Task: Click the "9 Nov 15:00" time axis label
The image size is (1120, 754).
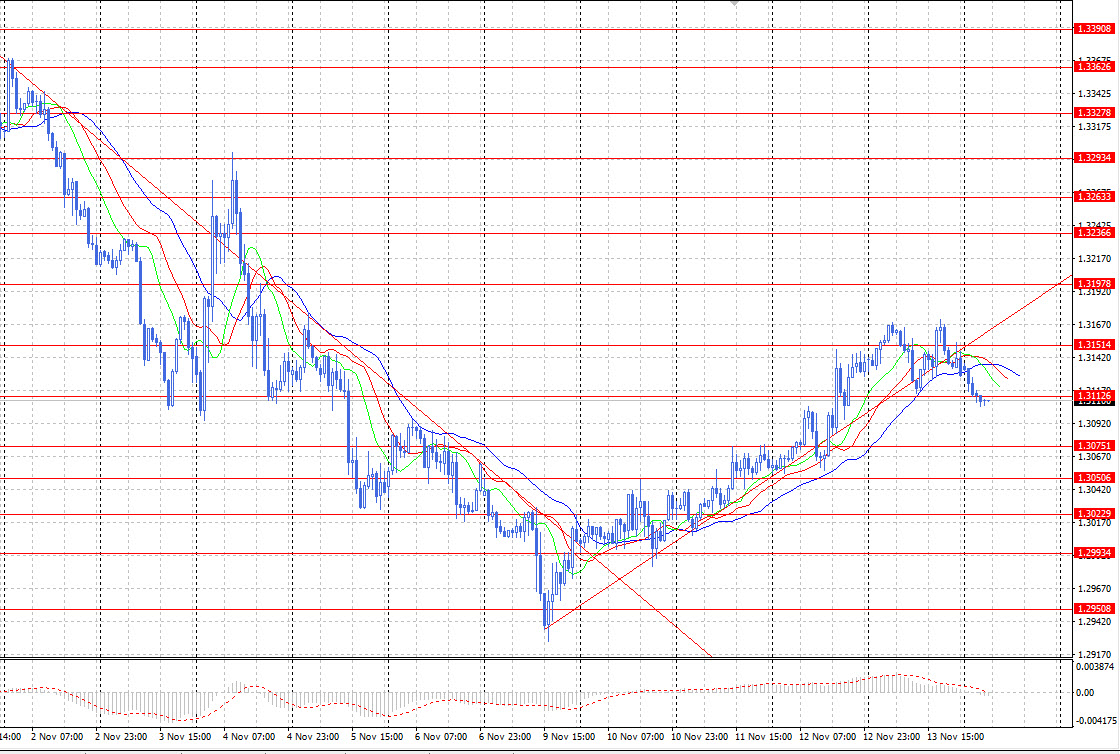Action: pyautogui.click(x=569, y=736)
